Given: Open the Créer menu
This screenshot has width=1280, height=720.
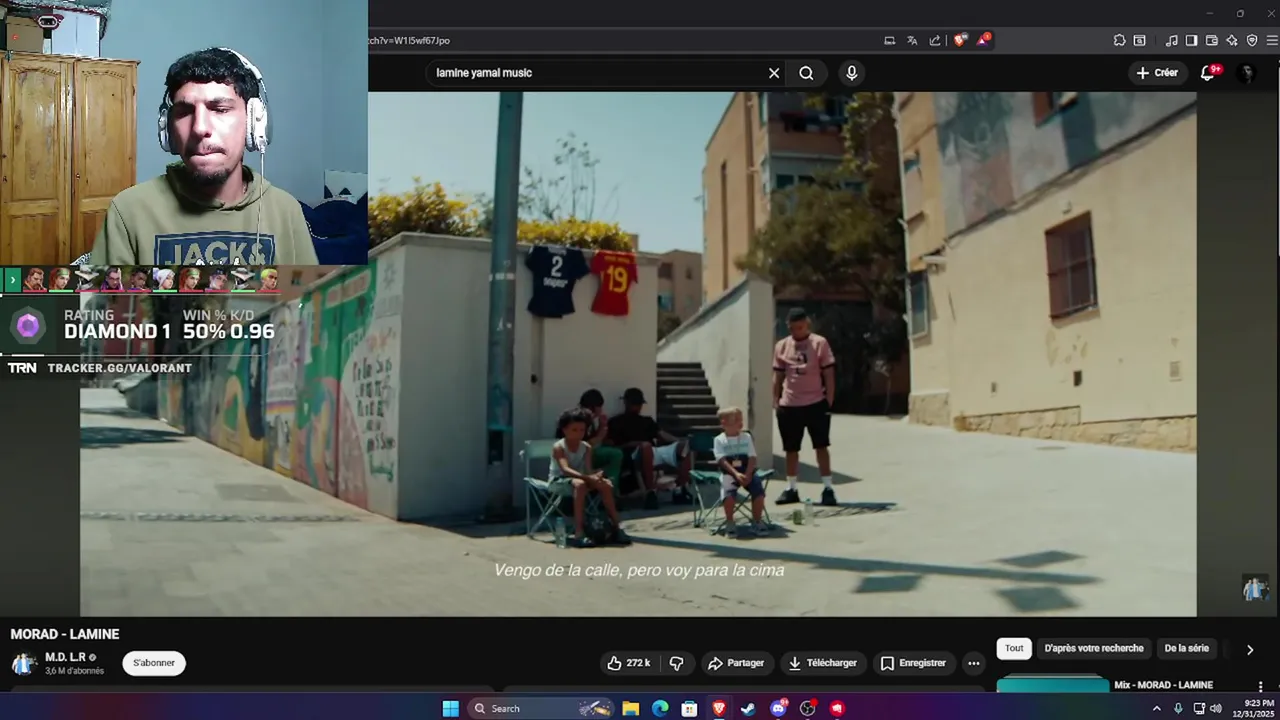Looking at the screenshot, I should pyautogui.click(x=1157, y=73).
